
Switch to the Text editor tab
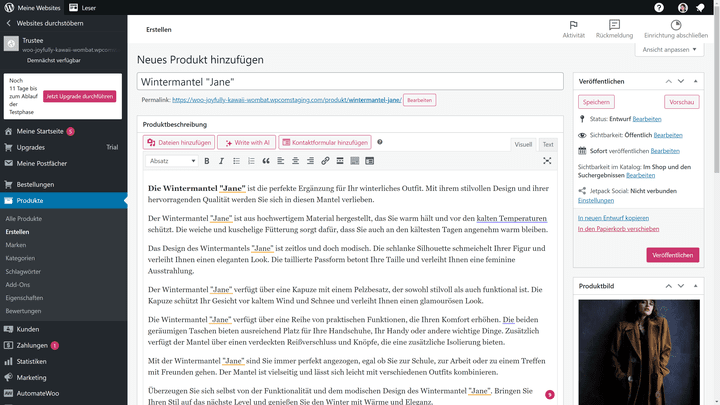[x=548, y=145]
